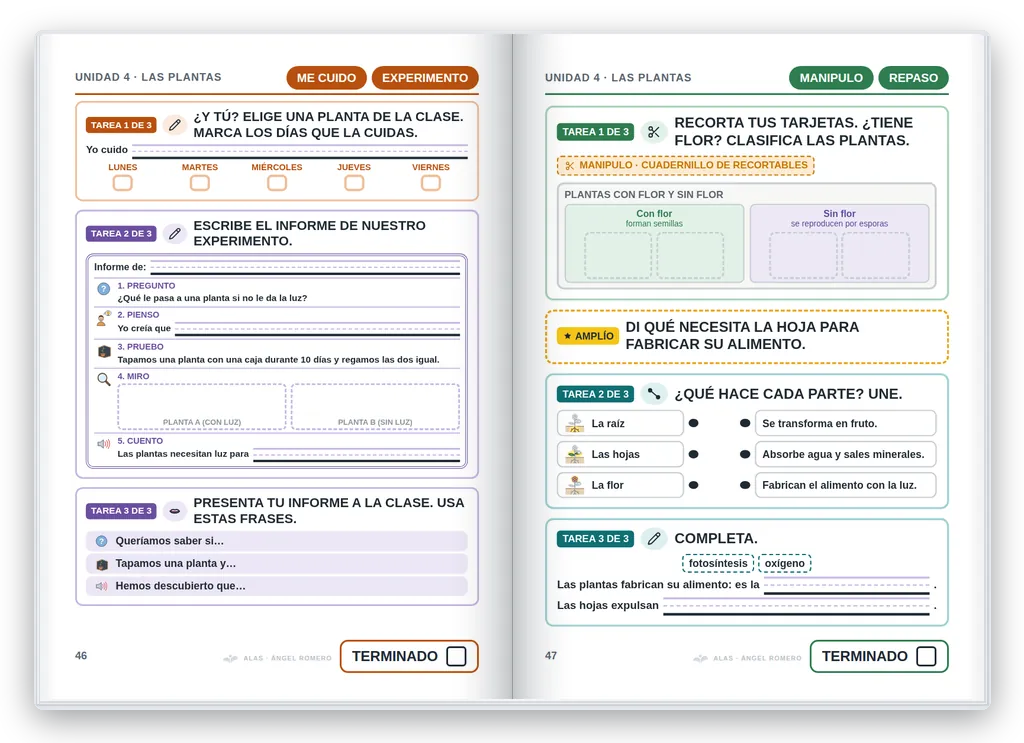This screenshot has height=743, width=1024.
Task: Click the pencil icon next to 'ESCRIBE EL INFORME'
Action: click(174, 233)
